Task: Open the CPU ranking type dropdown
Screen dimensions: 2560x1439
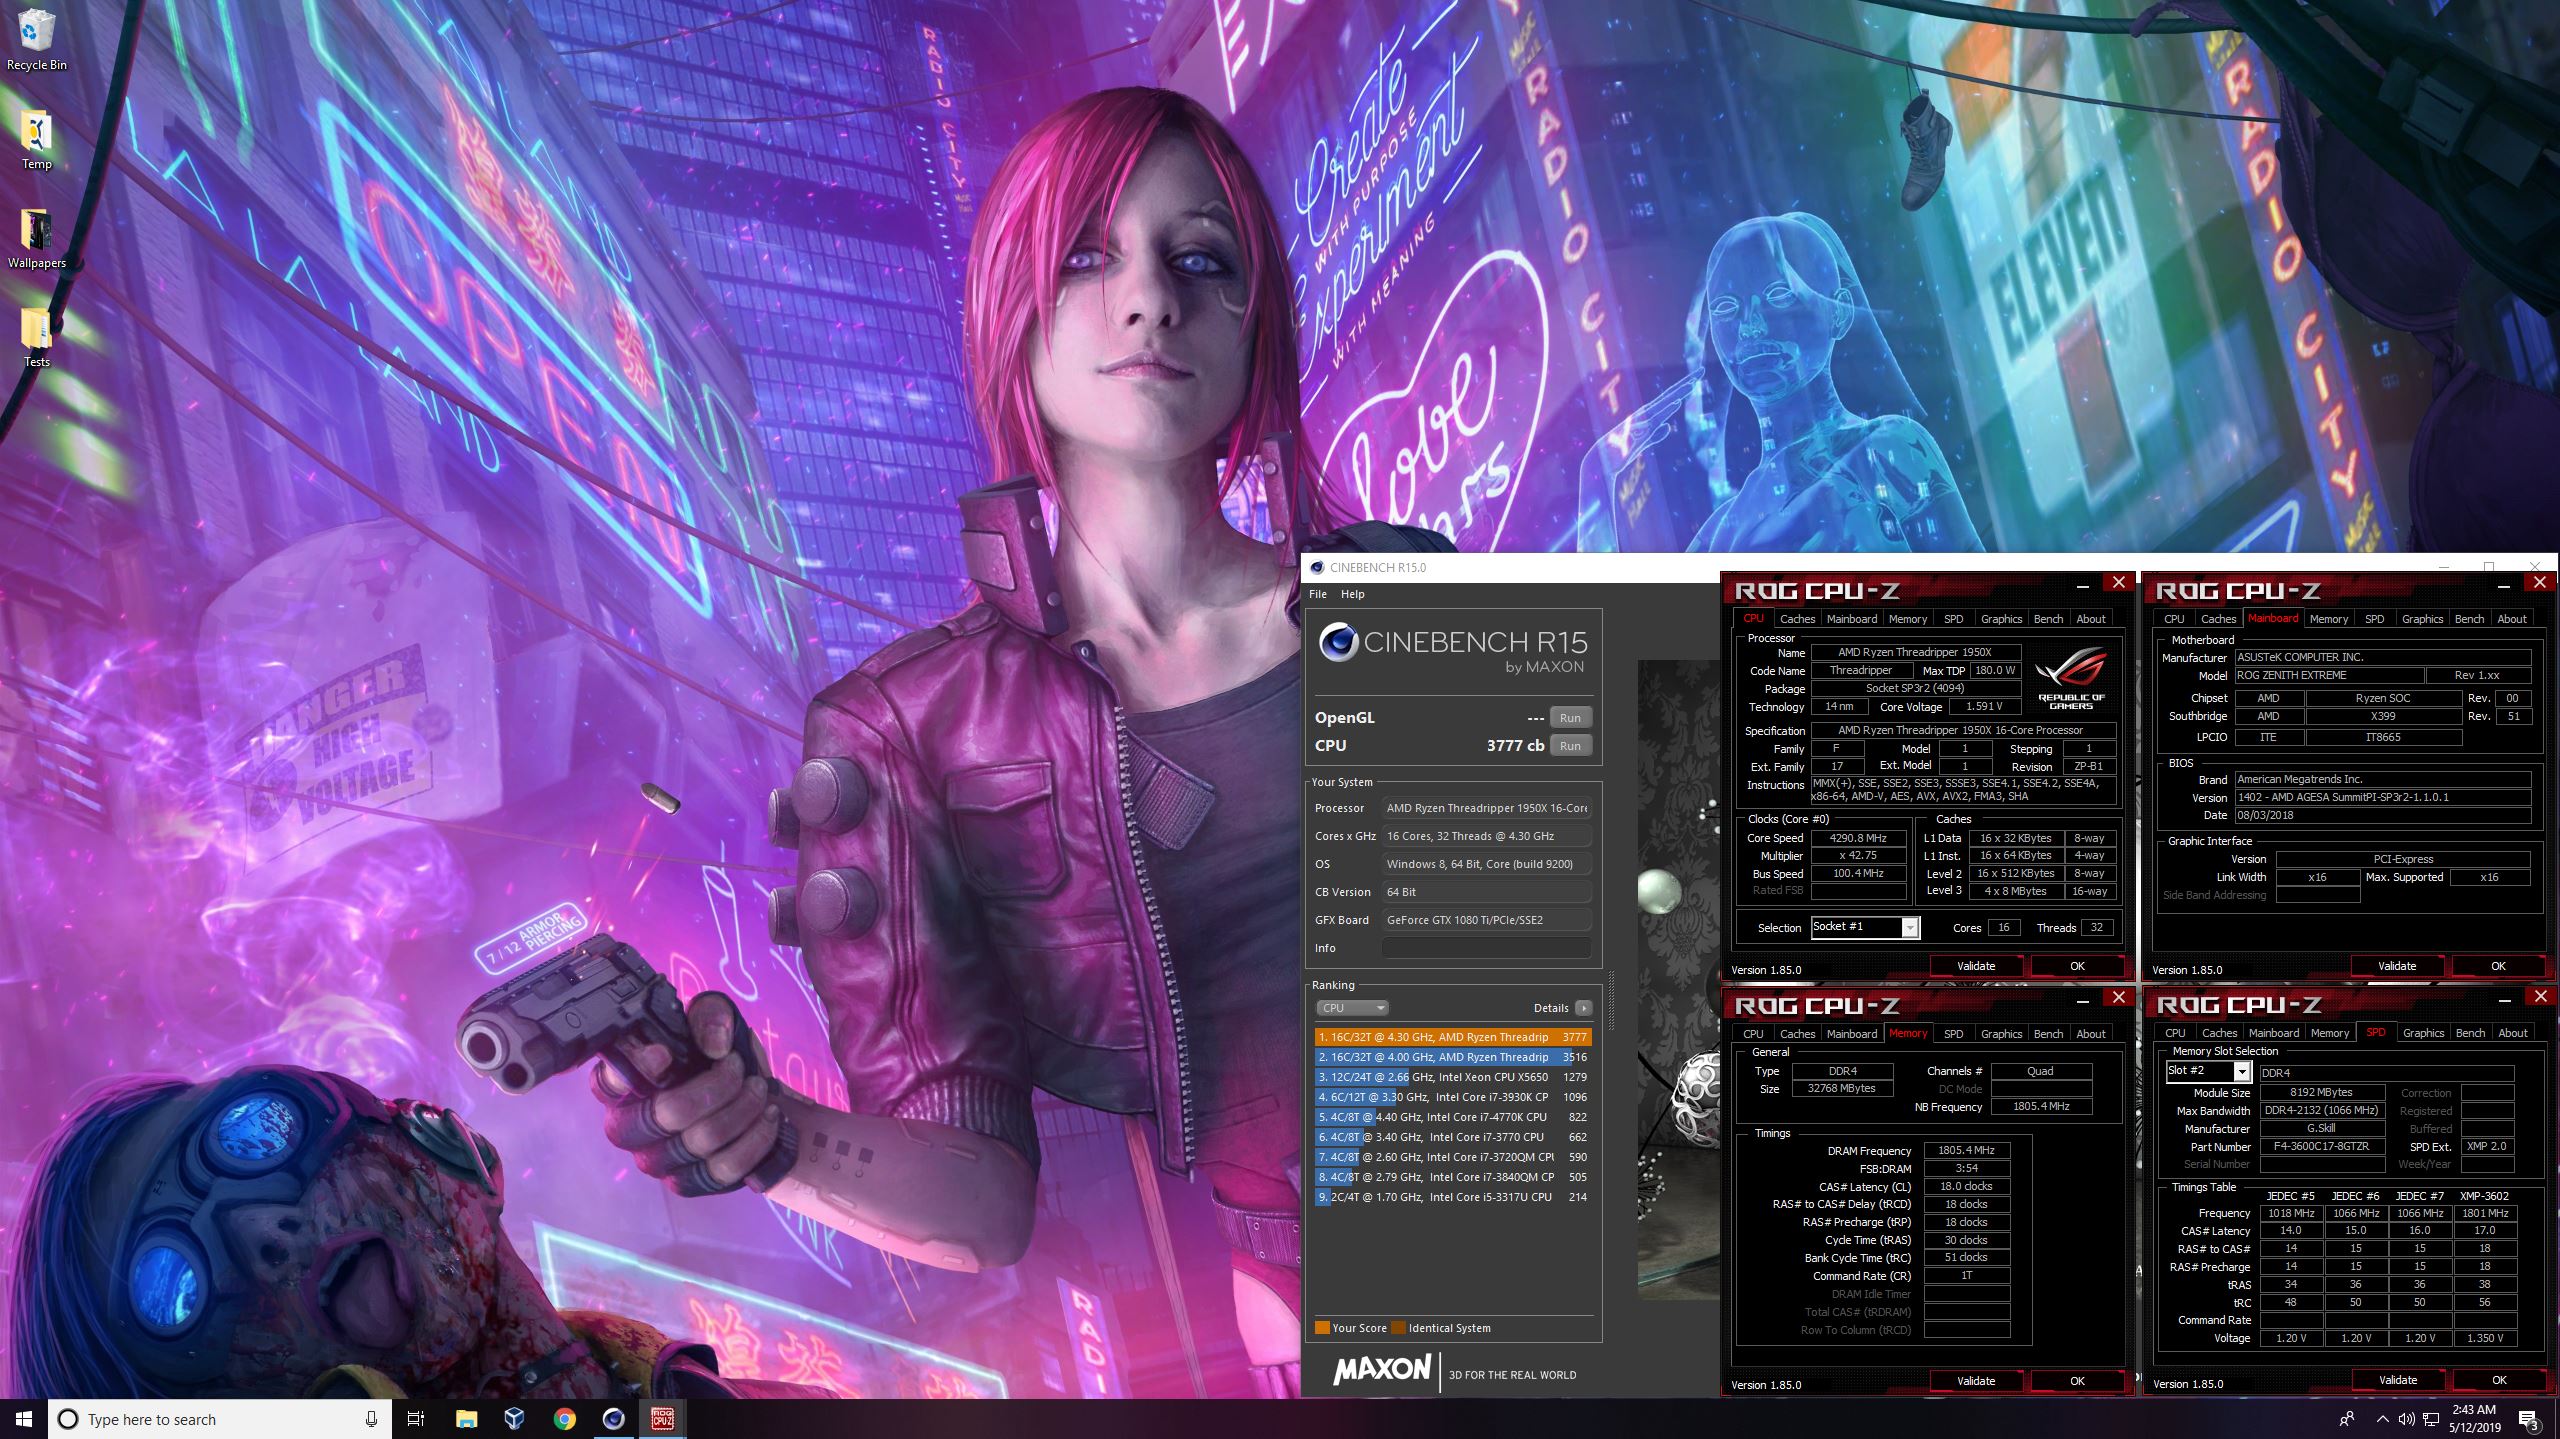Action: (x=1352, y=1008)
